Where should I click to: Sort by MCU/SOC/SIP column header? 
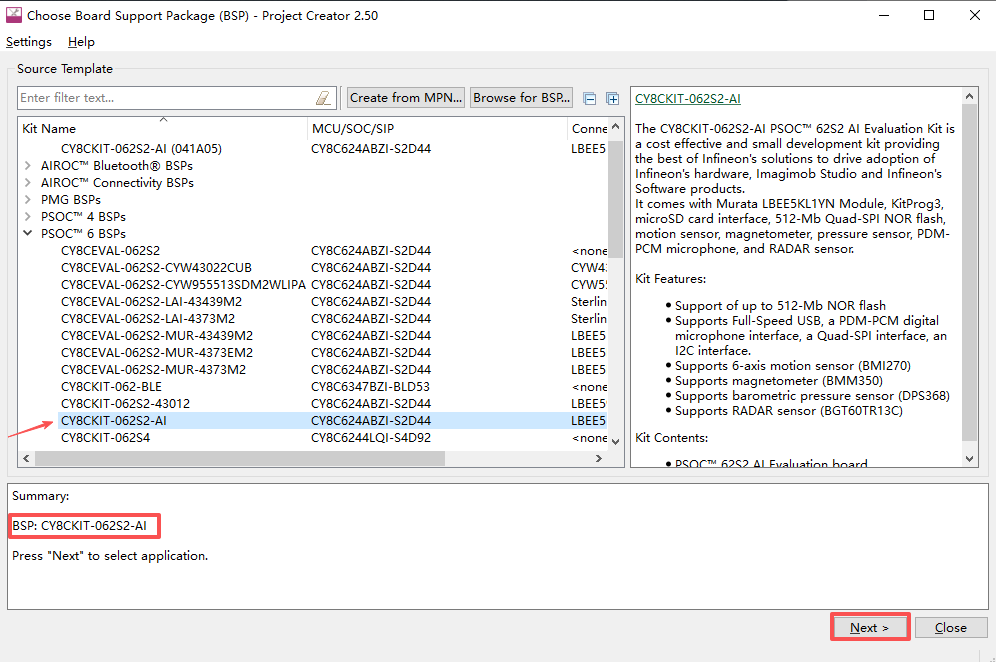click(x=437, y=128)
